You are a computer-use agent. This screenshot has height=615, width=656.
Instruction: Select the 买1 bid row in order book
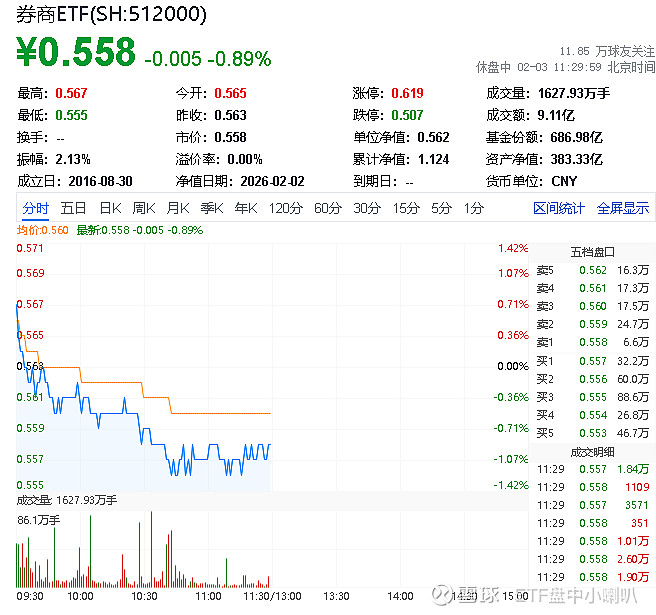click(592, 360)
